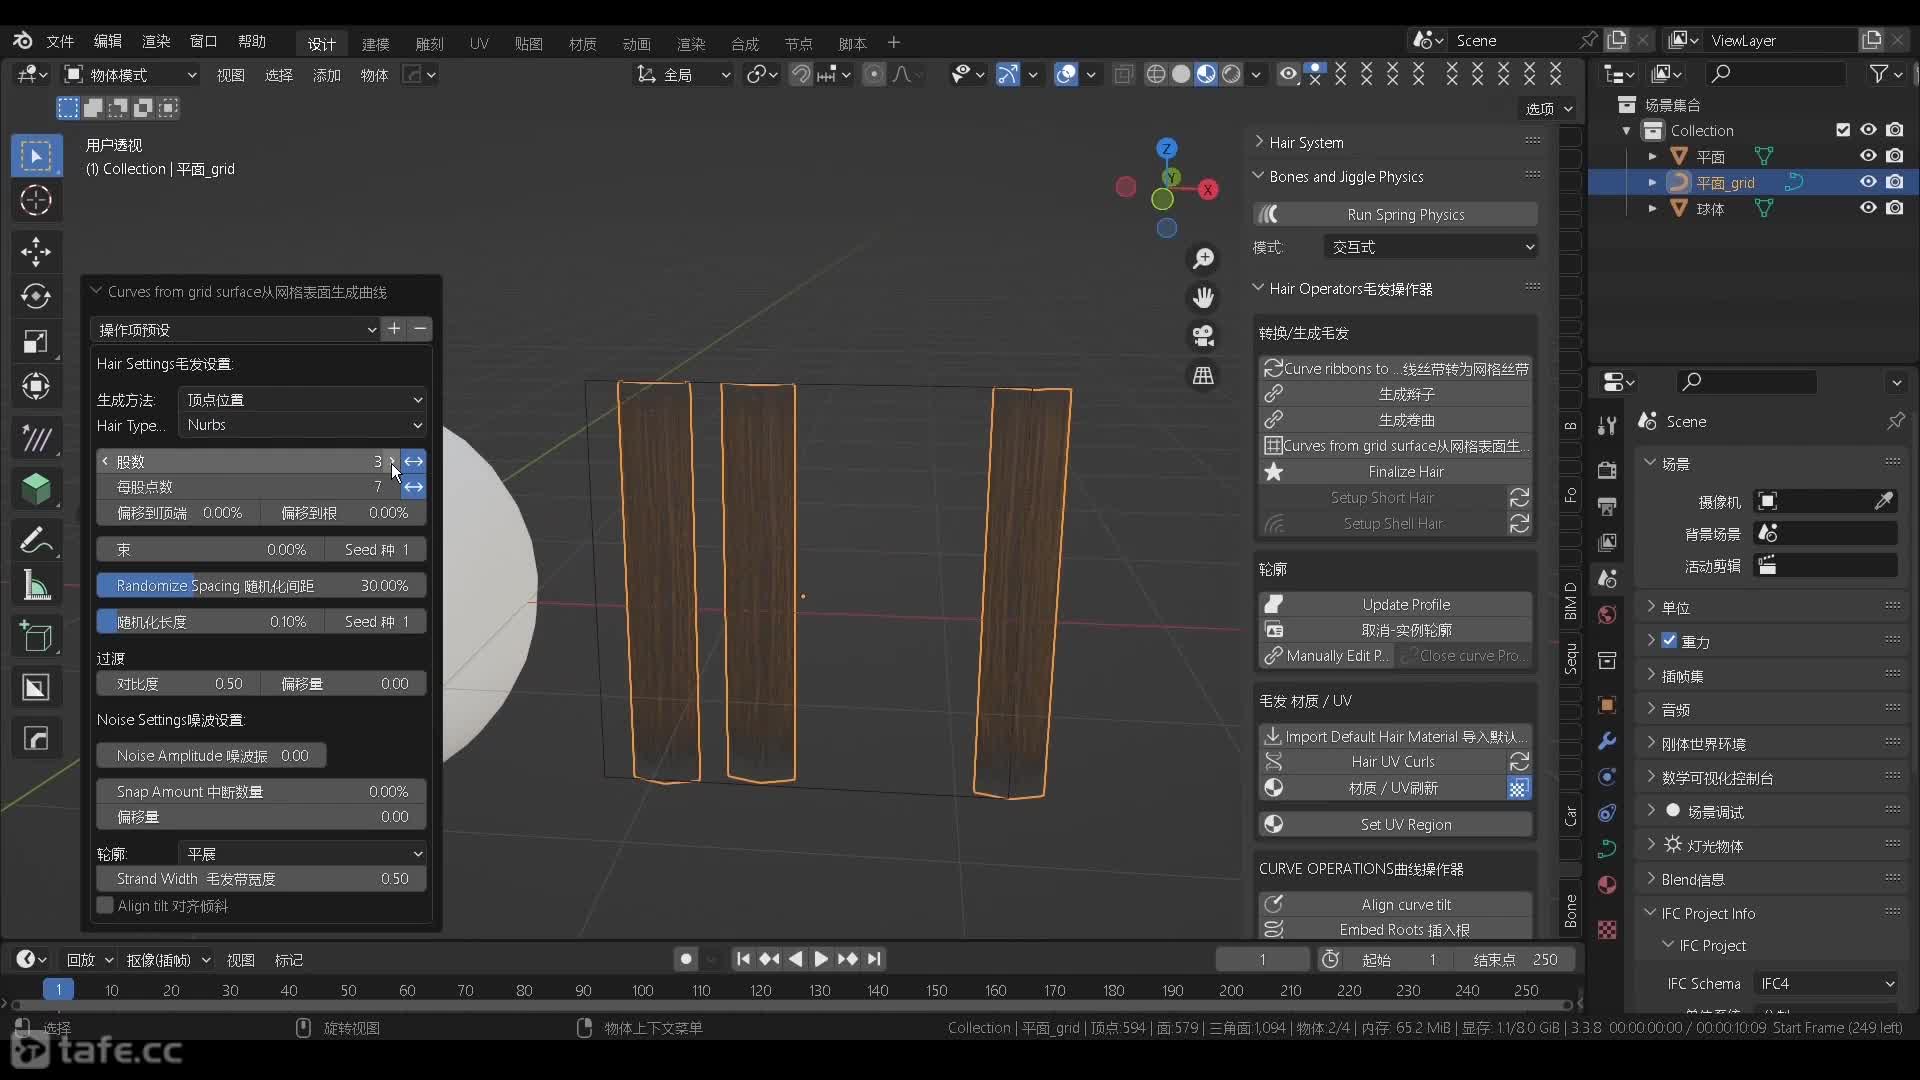
Task: Click play button on timeline controls
Action: [819, 959]
